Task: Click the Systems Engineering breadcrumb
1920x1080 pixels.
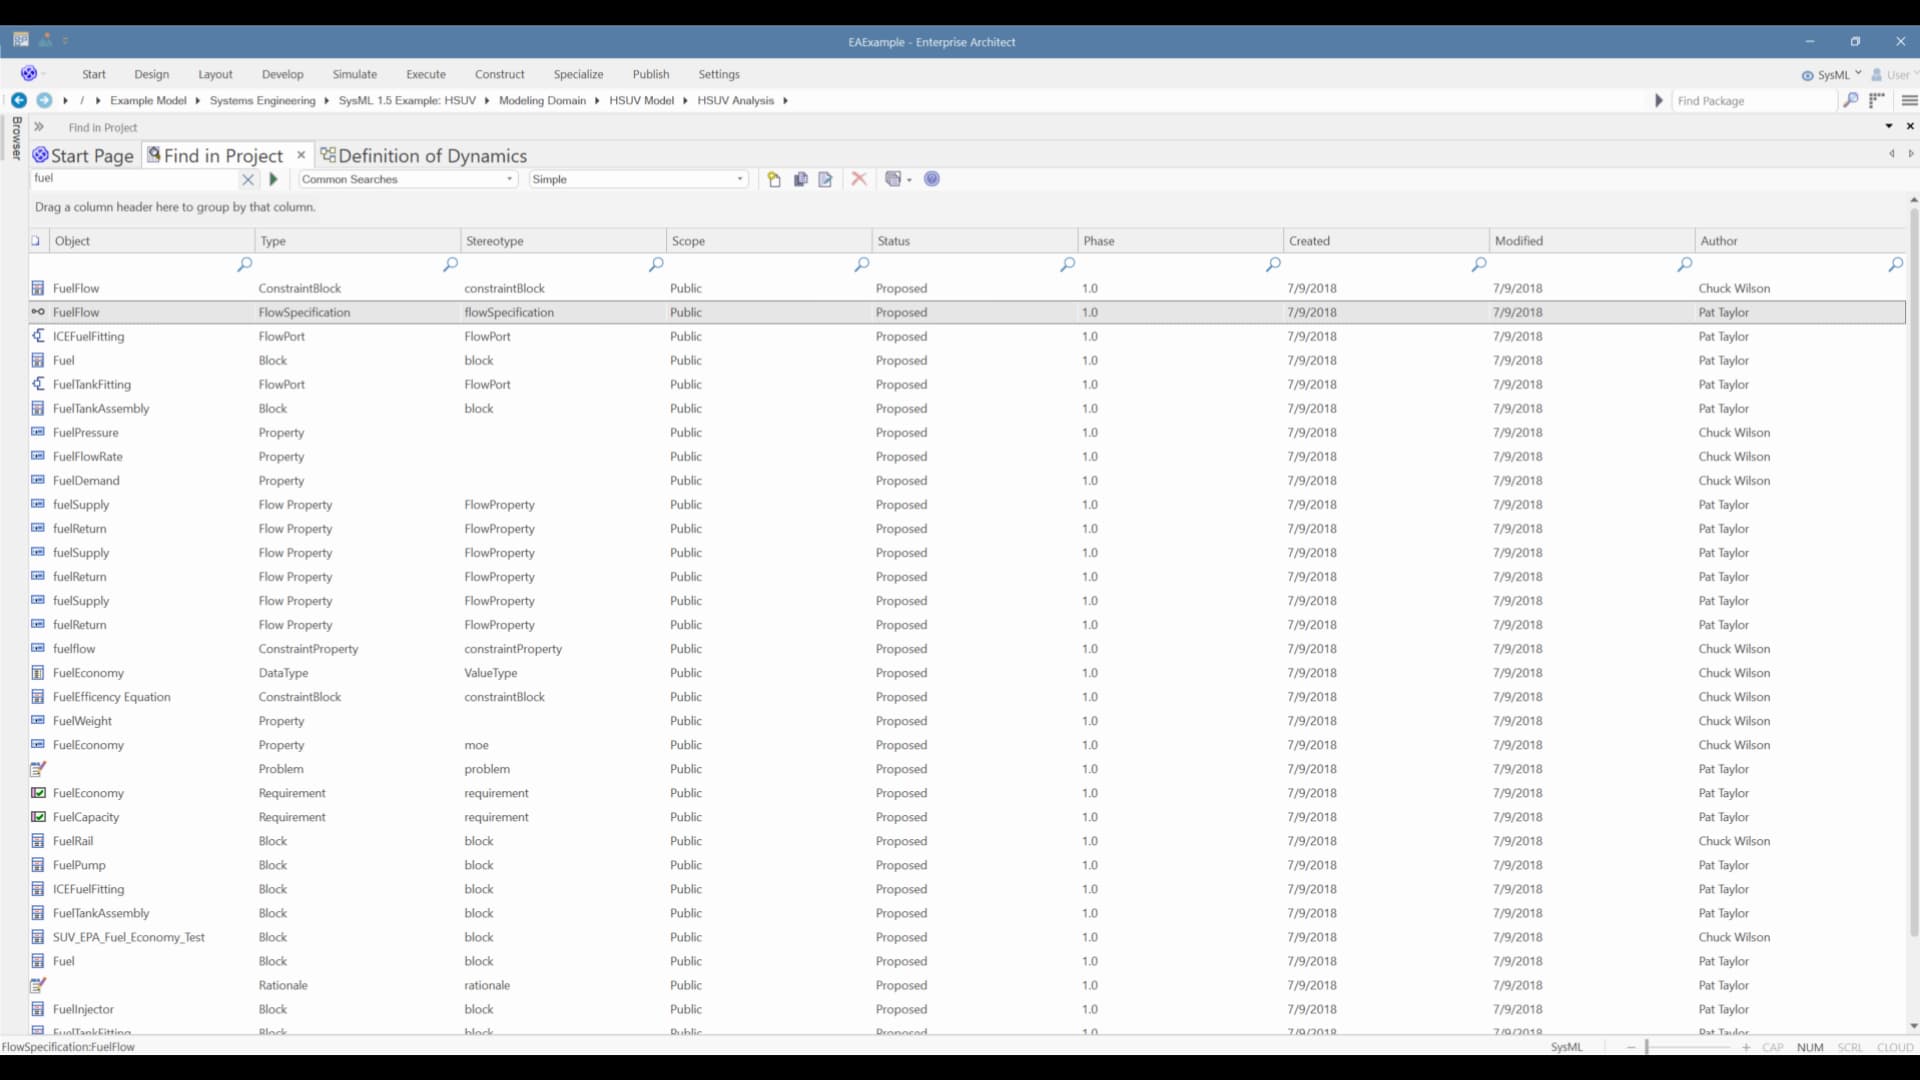Action: click(x=262, y=100)
